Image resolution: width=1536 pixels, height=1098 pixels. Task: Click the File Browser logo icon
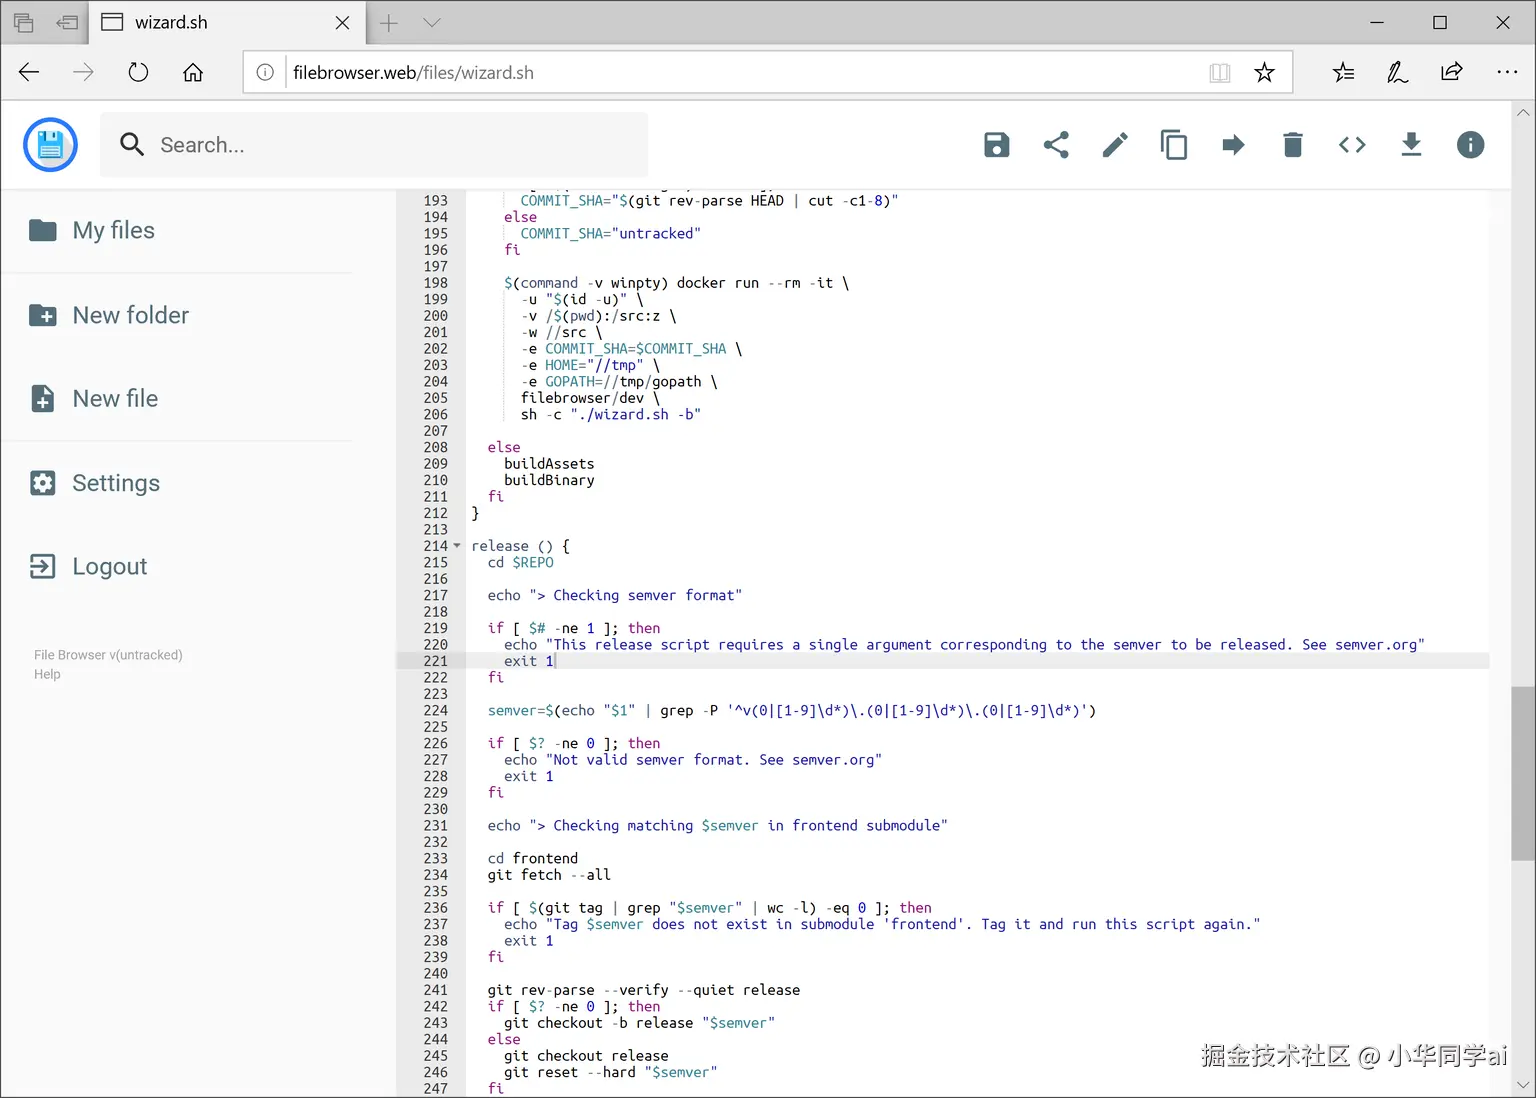point(50,145)
